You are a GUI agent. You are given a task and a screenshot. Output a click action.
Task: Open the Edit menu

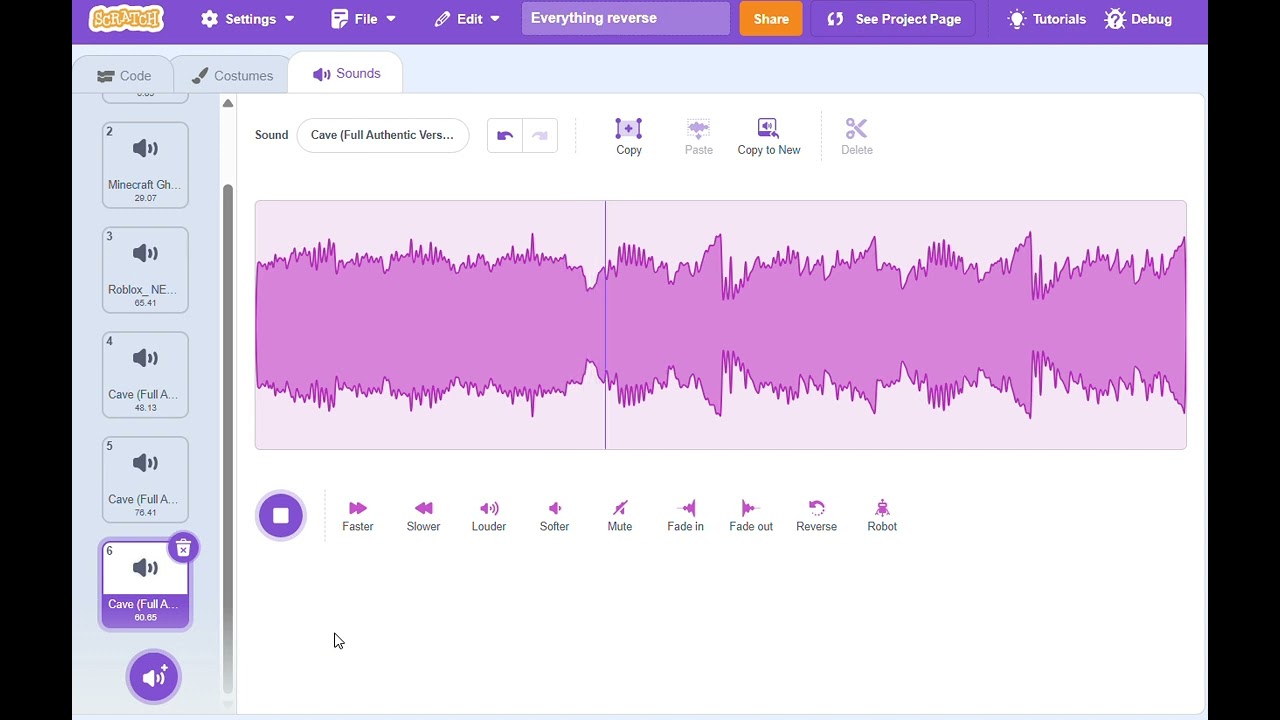[467, 19]
